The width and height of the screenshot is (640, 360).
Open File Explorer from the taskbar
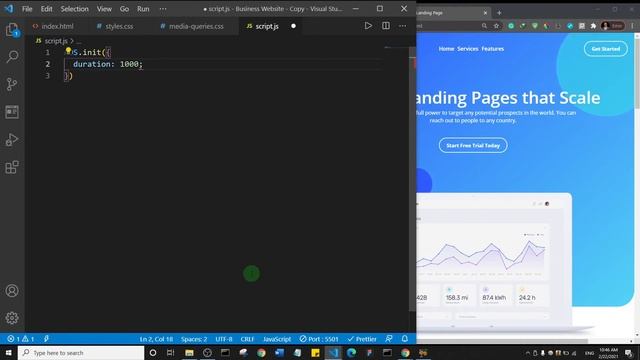tap(189, 353)
